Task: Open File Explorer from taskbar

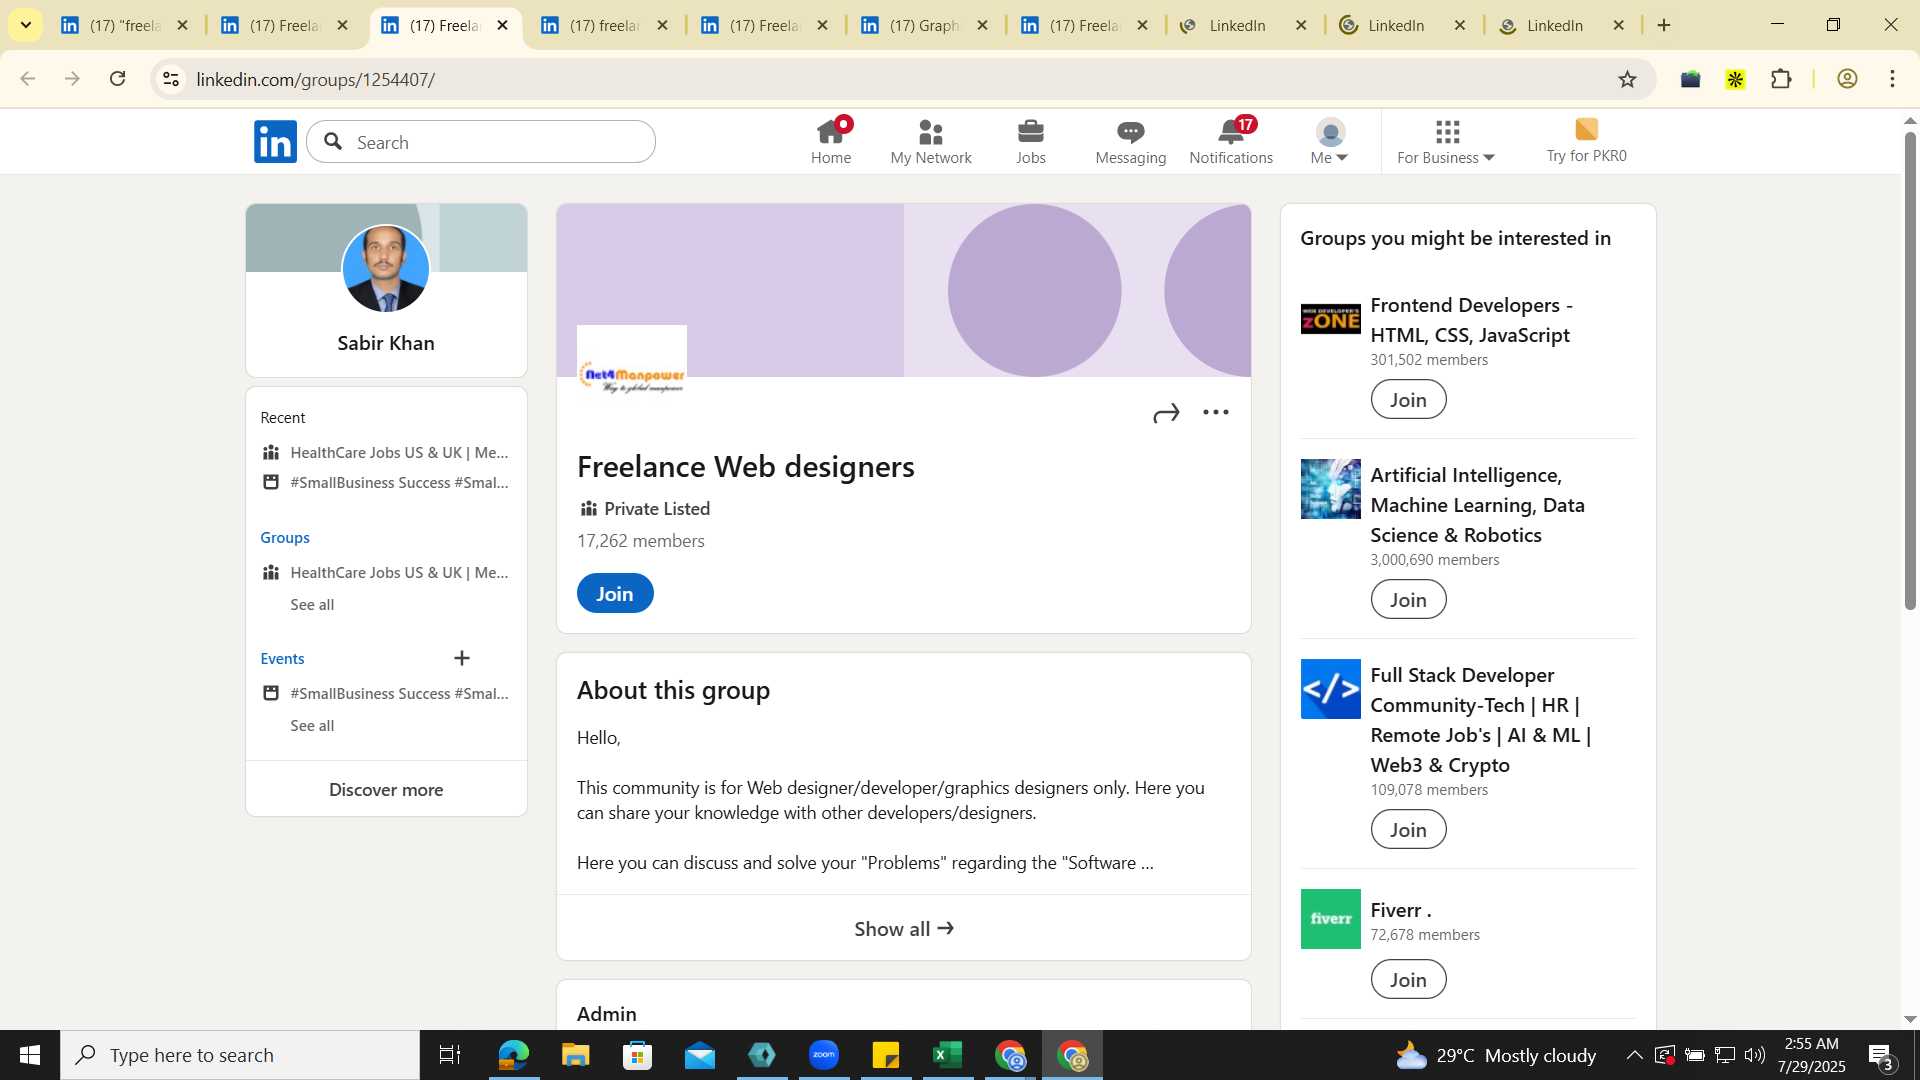Action: point(575,1055)
